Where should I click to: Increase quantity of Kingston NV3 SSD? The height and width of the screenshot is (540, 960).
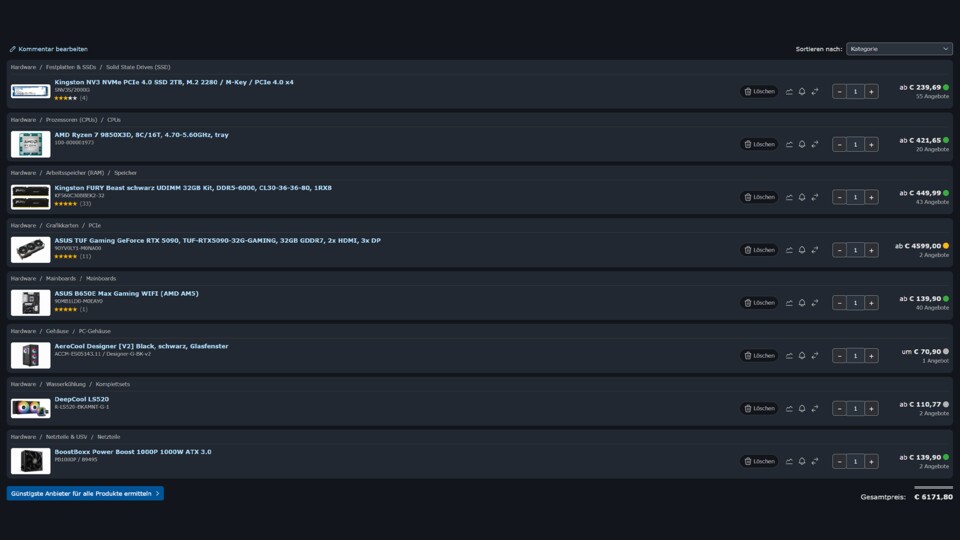tap(871, 92)
